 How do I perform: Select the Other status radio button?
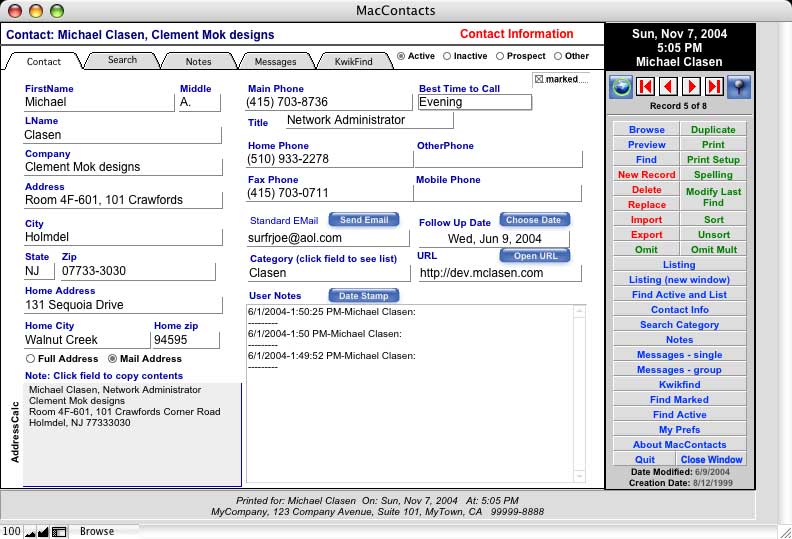(x=558, y=56)
